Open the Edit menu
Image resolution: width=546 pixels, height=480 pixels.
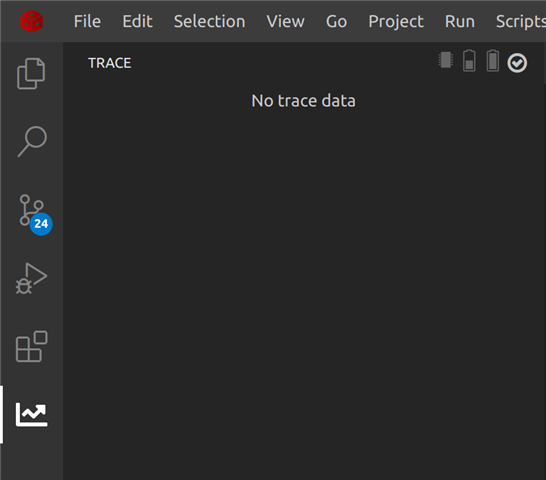pos(137,22)
